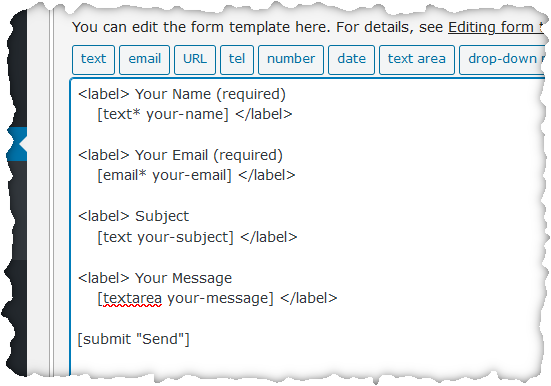The image size is (551, 386).
Task: Insert a number field tag
Action: coord(291,59)
